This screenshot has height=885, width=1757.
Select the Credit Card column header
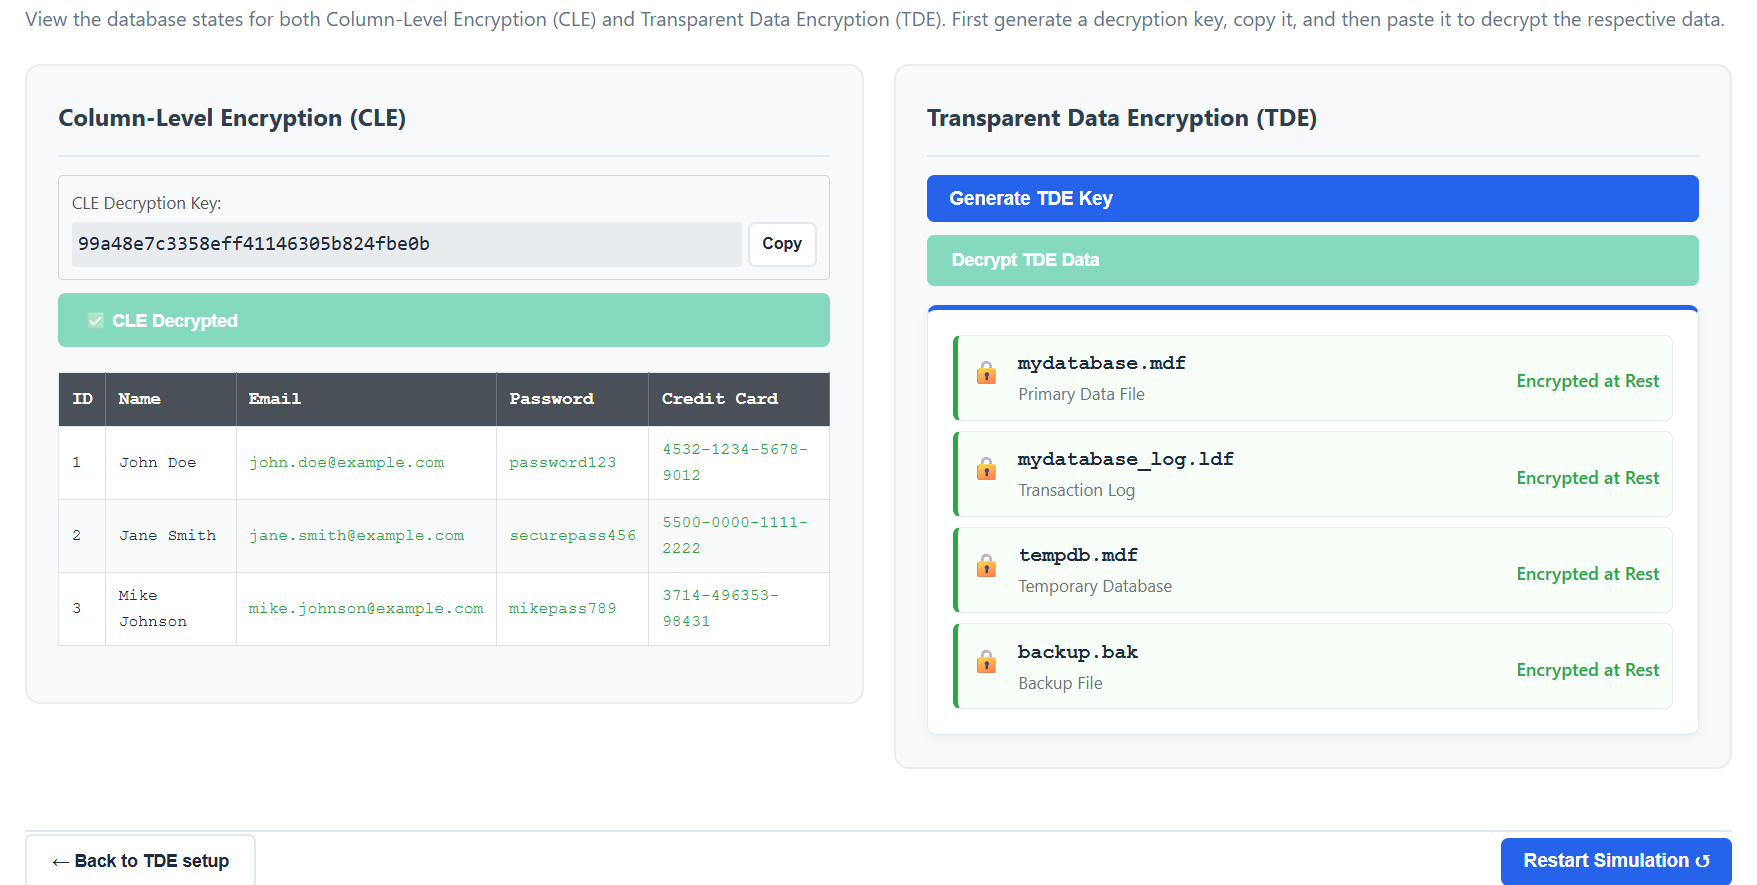pyautogui.click(x=719, y=399)
